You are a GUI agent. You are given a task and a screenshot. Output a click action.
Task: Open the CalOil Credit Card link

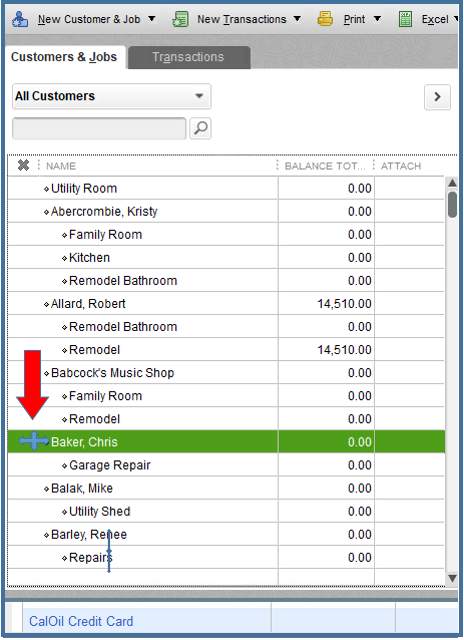(x=81, y=621)
